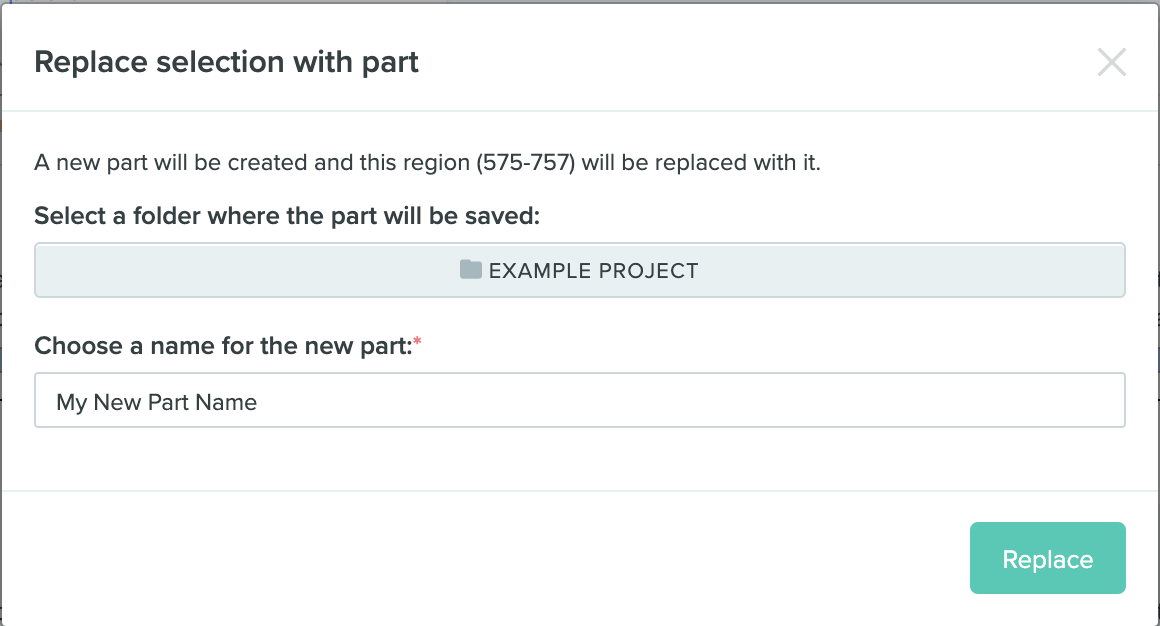Screen dimensions: 1160x626
Task: Click the words 'will be replaced with it'
Action: tap(700, 162)
